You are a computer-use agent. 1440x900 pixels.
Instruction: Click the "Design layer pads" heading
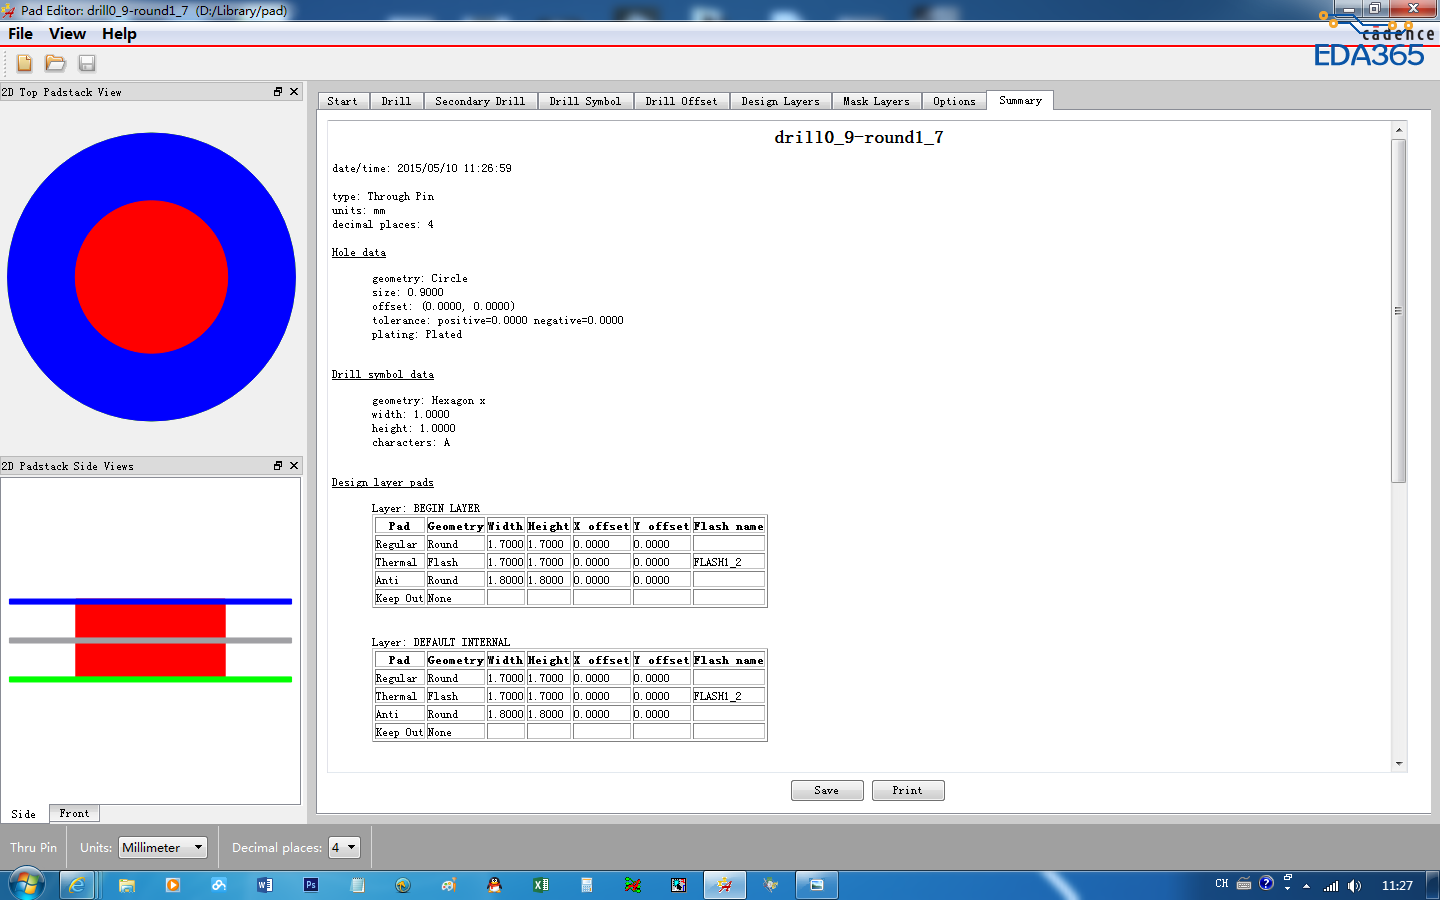[x=383, y=483]
